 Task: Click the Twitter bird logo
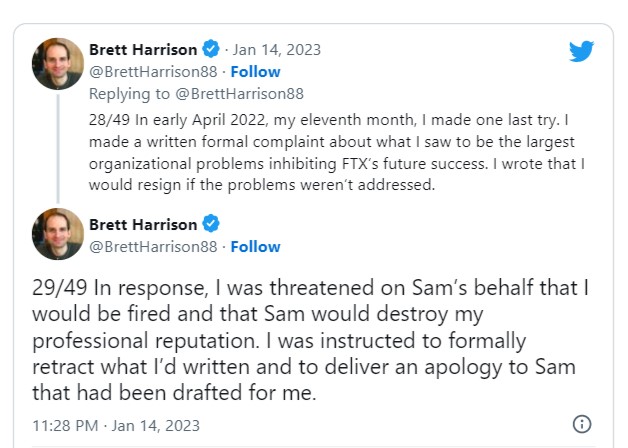click(x=581, y=51)
